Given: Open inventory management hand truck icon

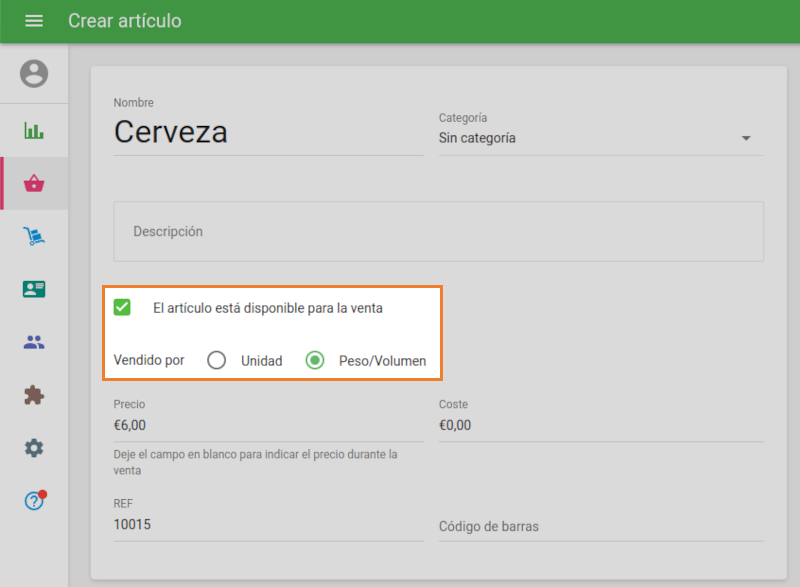Looking at the screenshot, I should (x=34, y=236).
